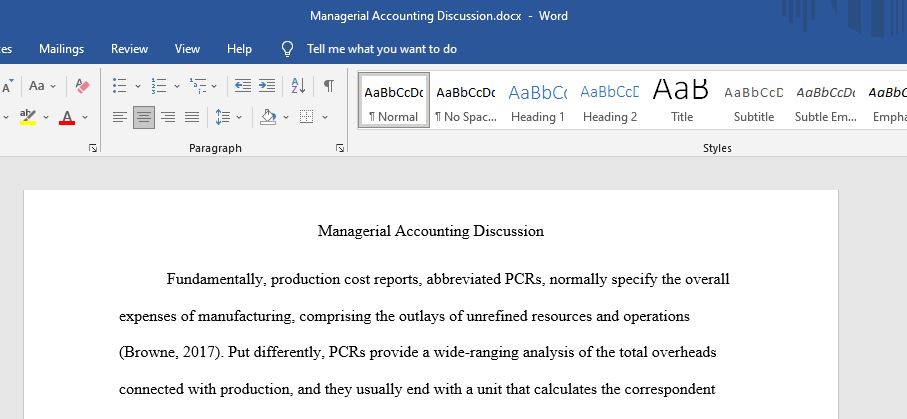Image resolution: width=907 pixels, height=419 pixels.
Task: Open Font Color dropdown arrow
Action: [85, 117]
